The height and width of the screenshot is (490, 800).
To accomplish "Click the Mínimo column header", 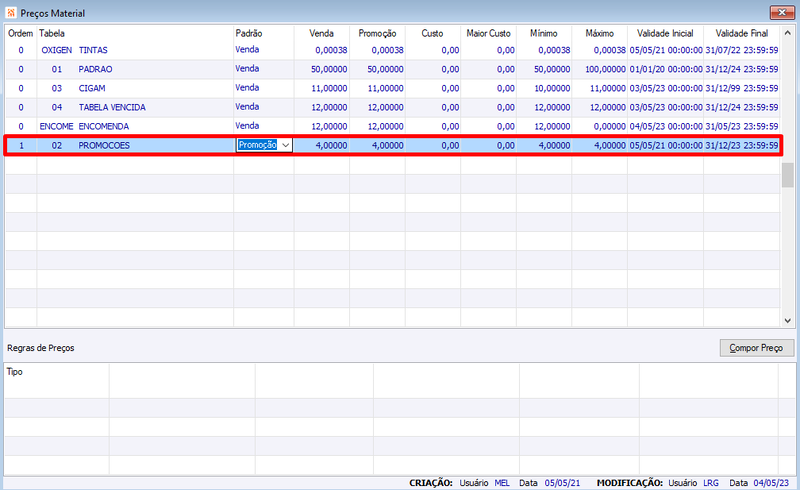I will point(543,33).
